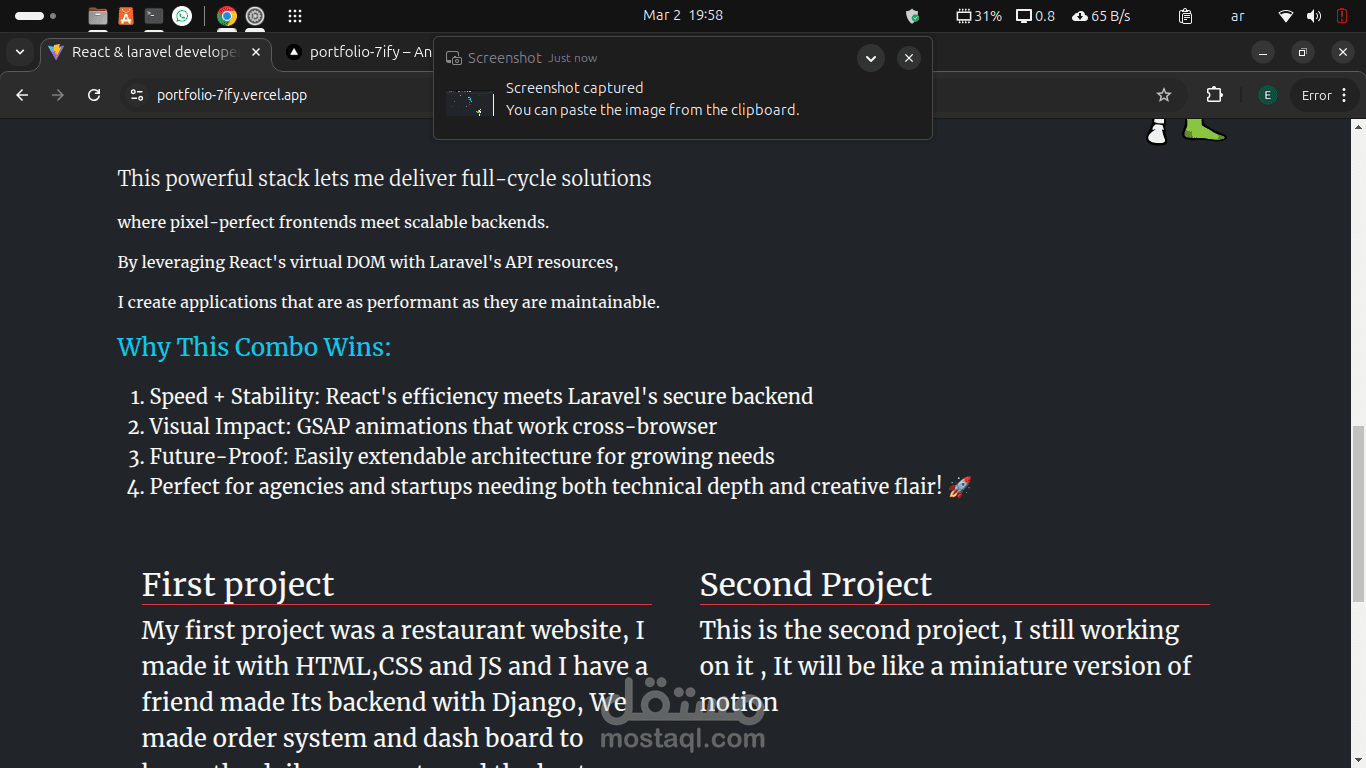This screenshot has height=768, width=1366.
Task: Switch to the 'portfolio-7ify' tab
Action: click(x=358, y=52)
